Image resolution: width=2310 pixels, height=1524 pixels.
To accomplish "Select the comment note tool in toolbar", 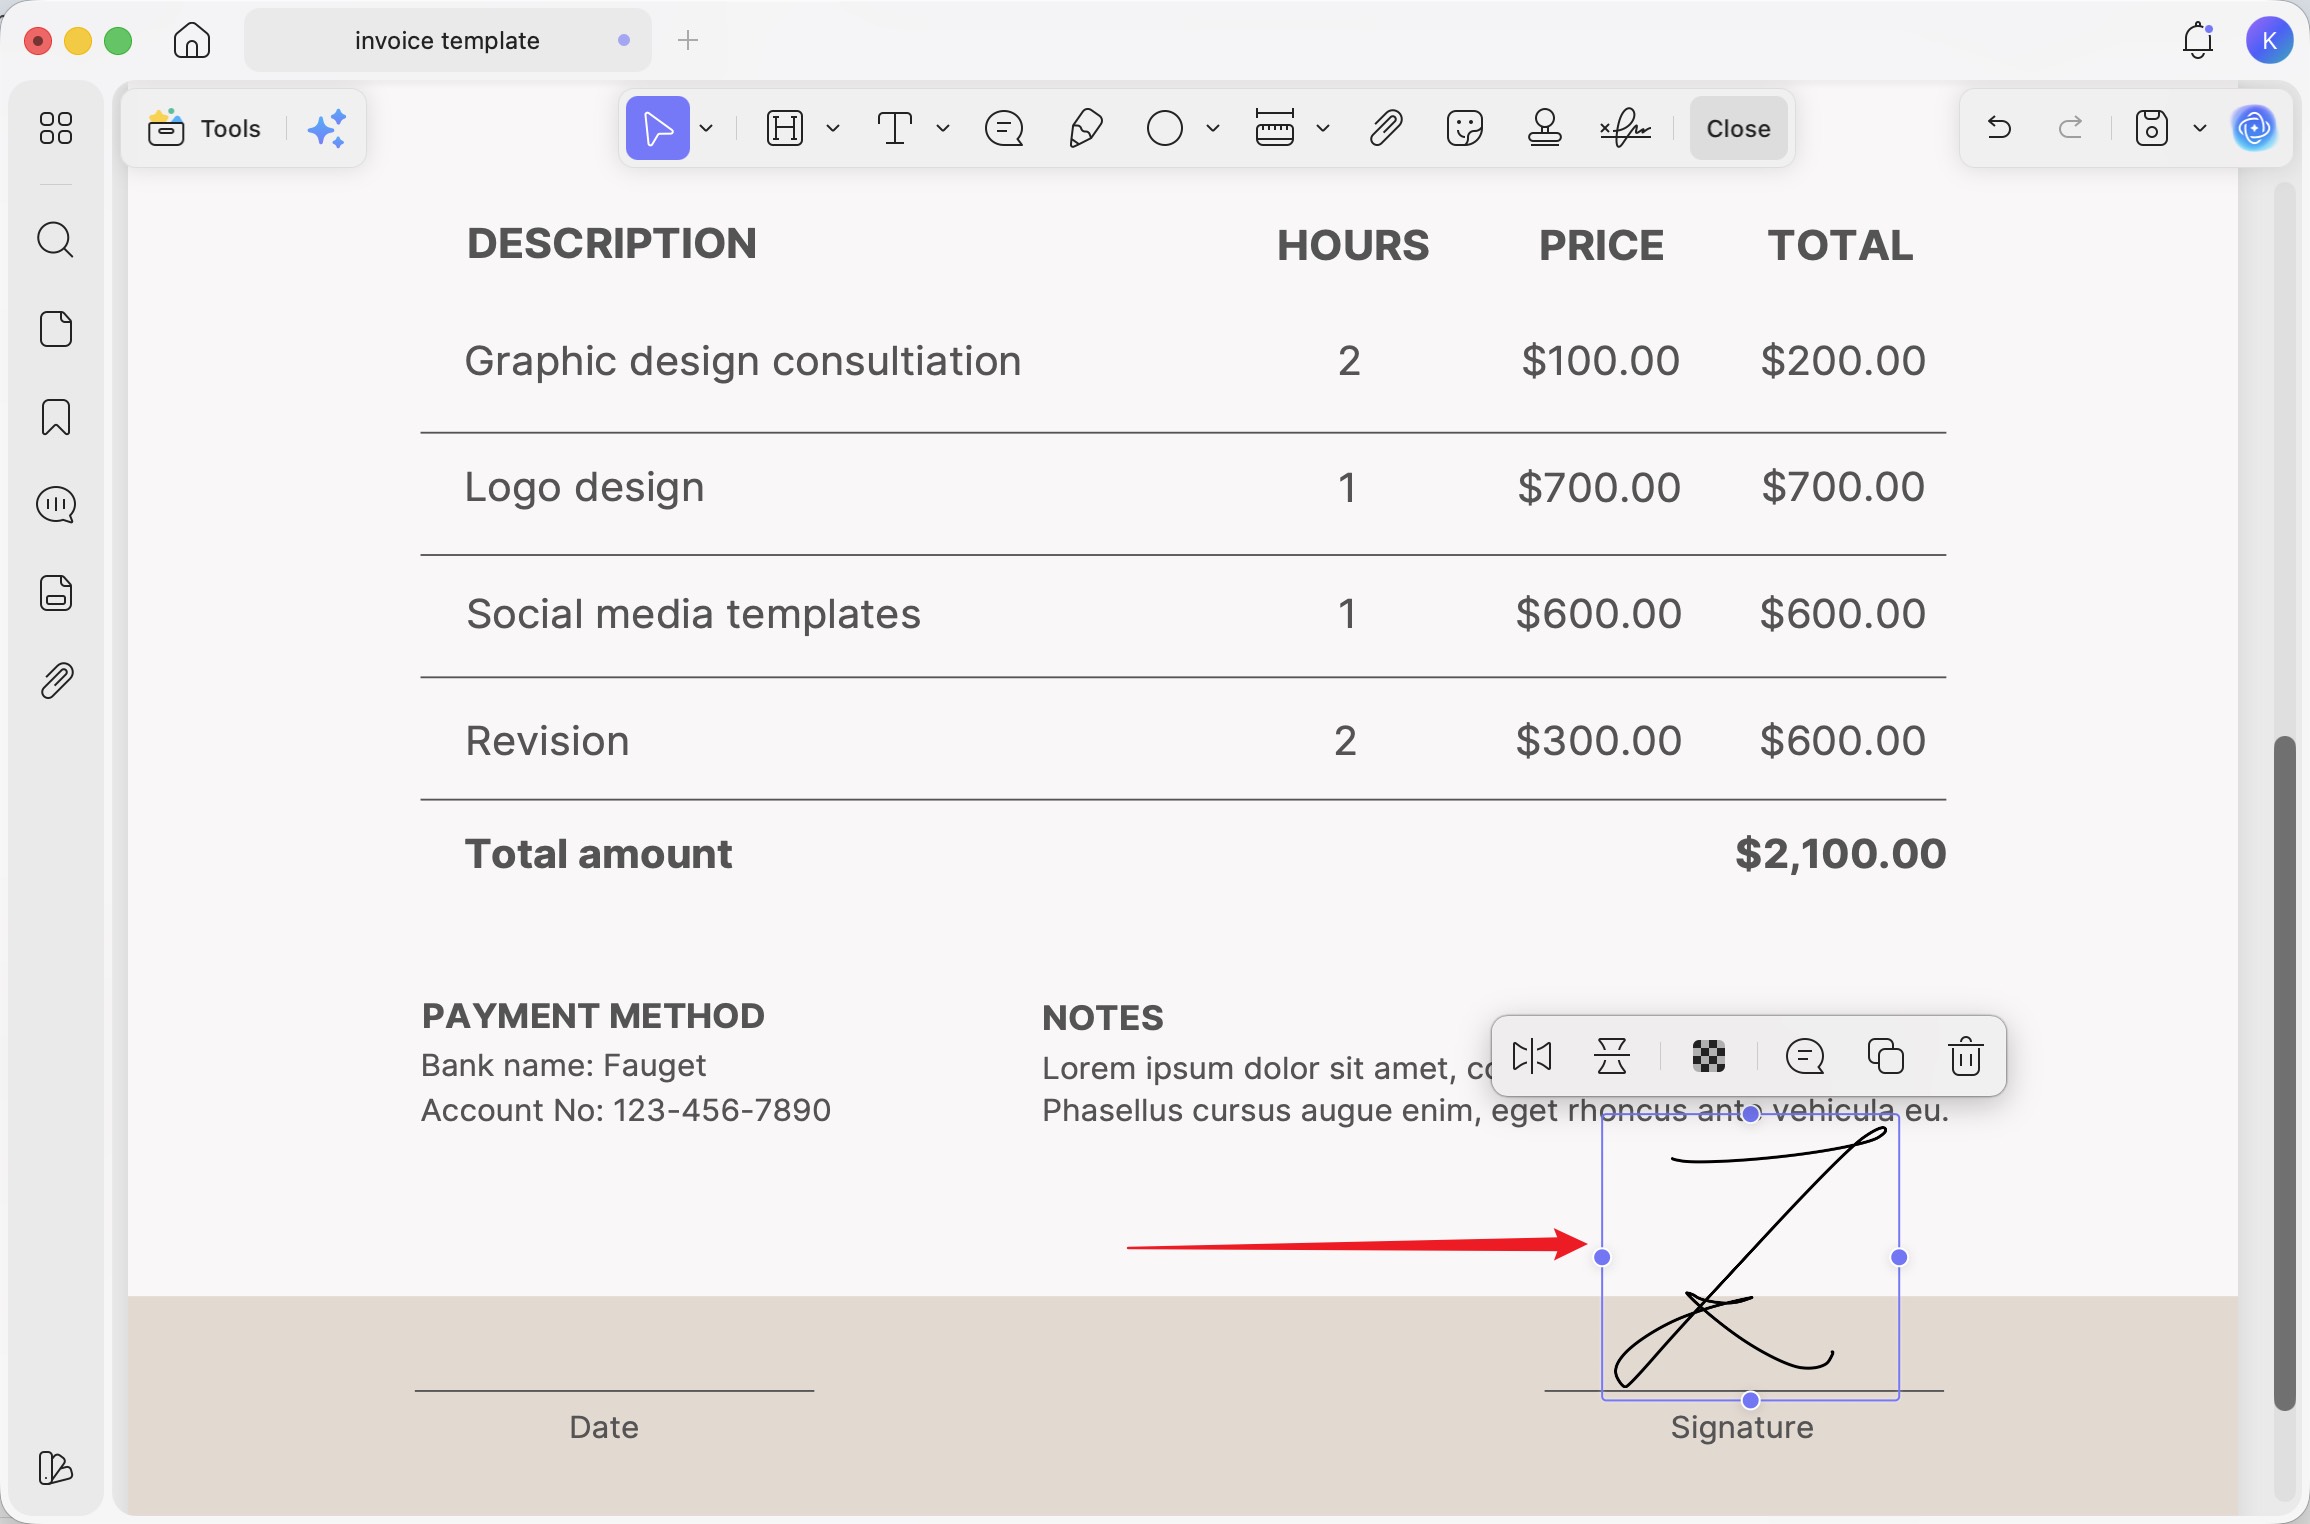I will (1004, 128).
